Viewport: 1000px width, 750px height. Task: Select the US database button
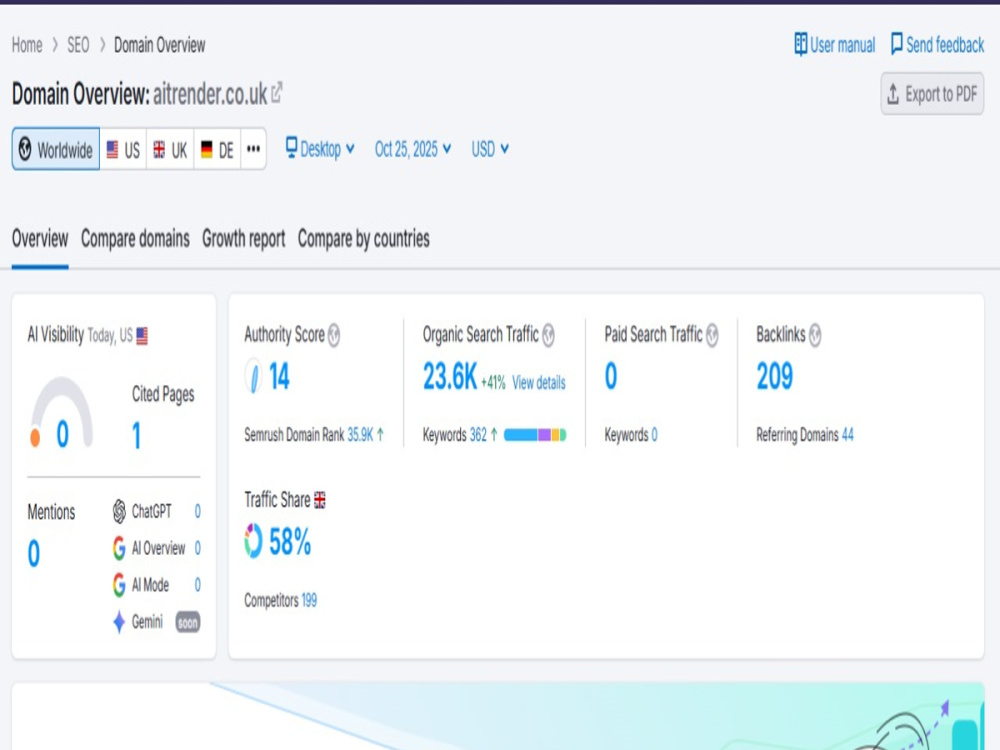click(x=123, y=149)
